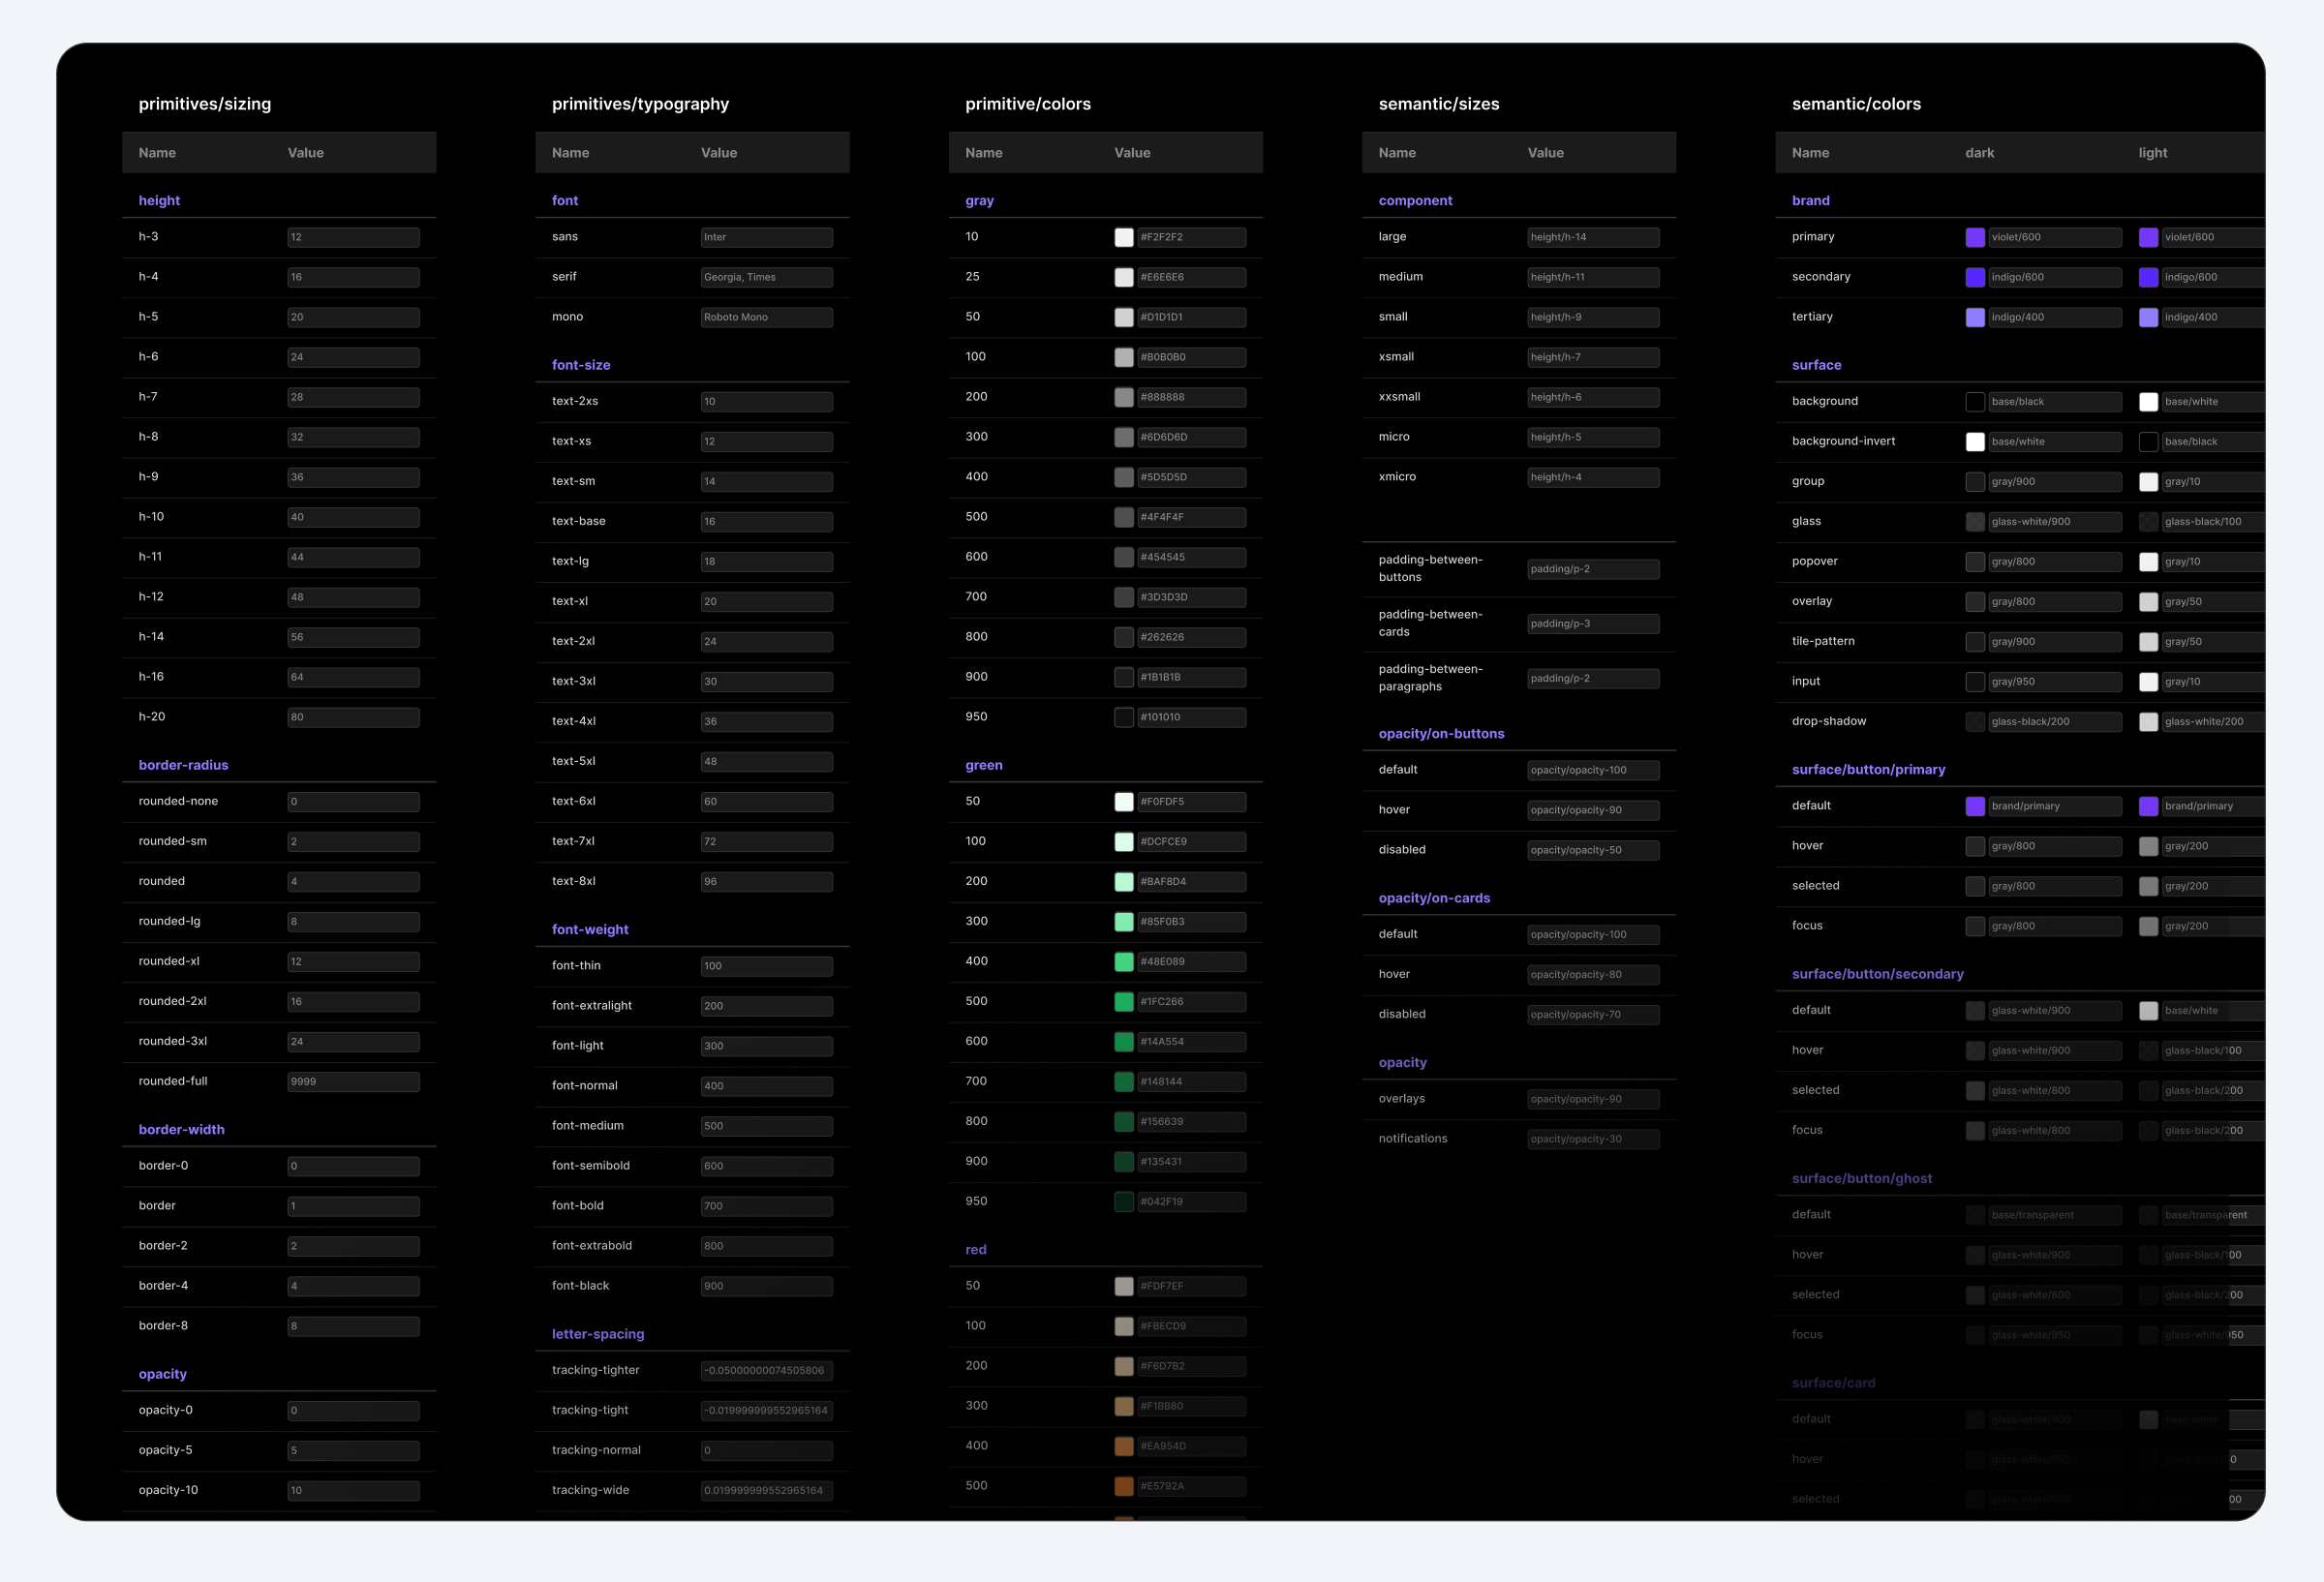Click overlays opacity value field
Screen dimensions: 2324x1582
click(x=1592, y=1099)
